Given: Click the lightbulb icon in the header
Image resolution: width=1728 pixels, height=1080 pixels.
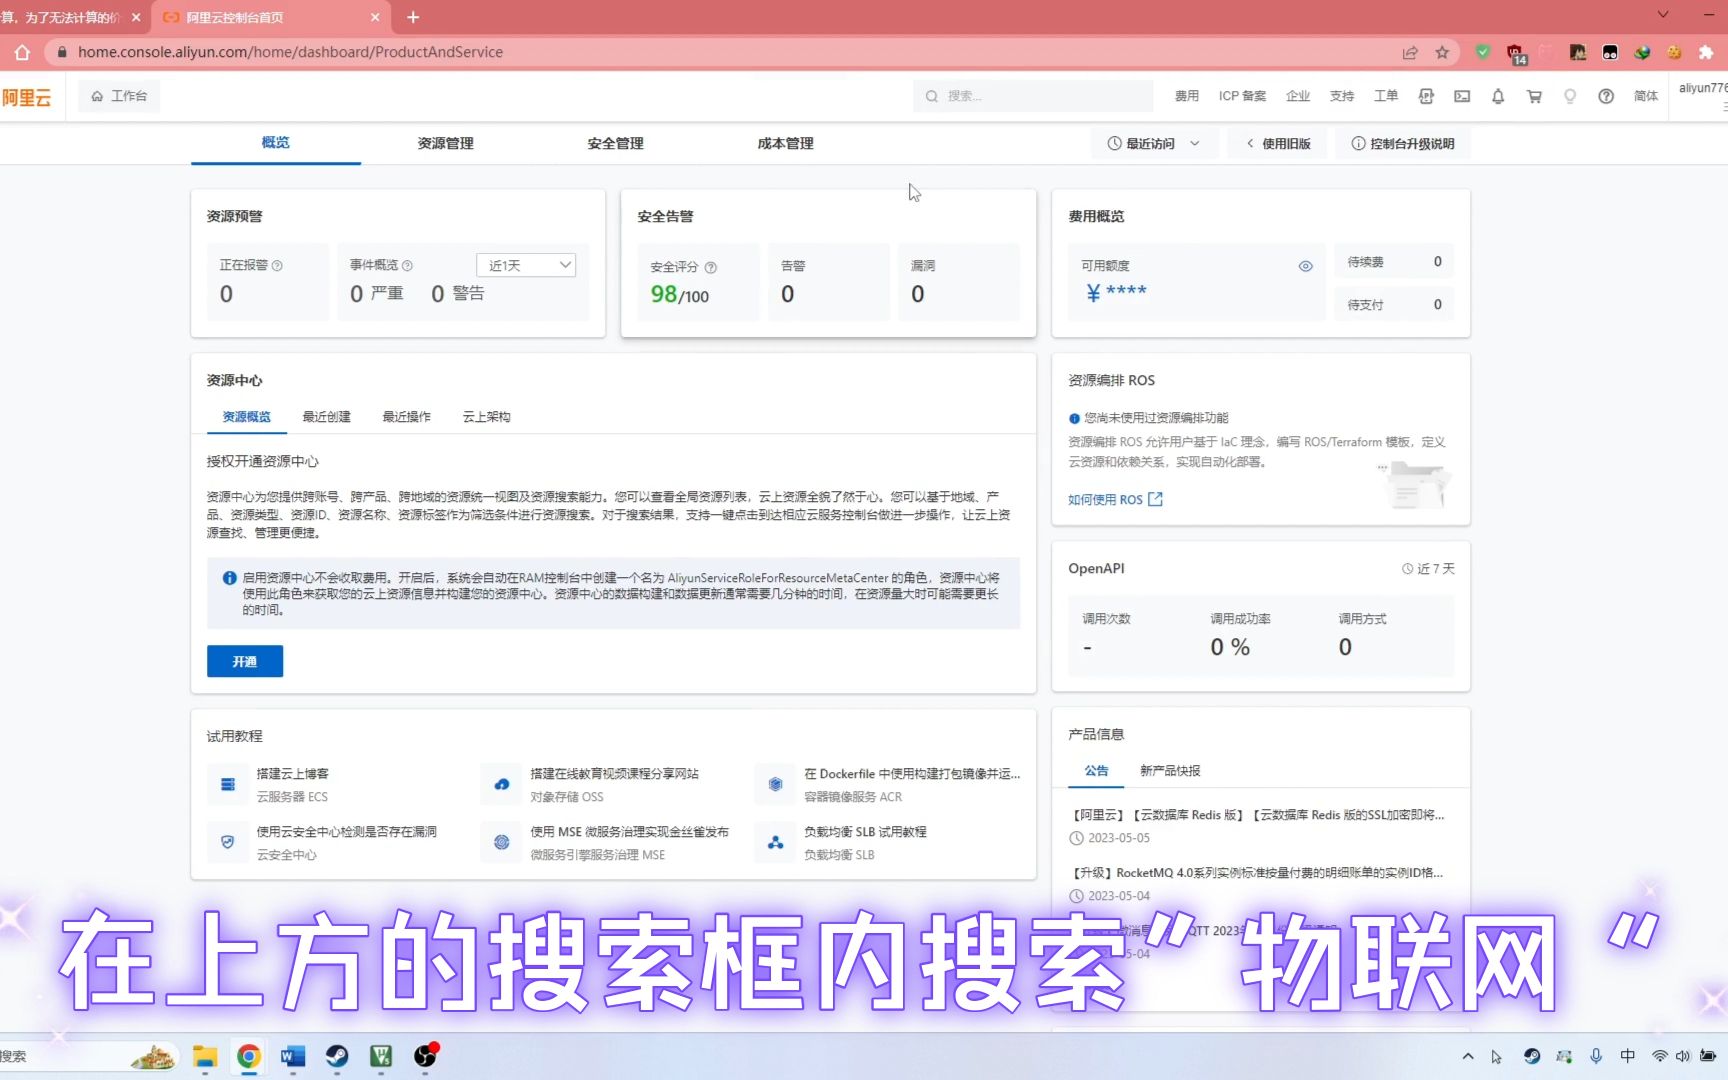Looking at the screenshot, I should point(1570,96).
